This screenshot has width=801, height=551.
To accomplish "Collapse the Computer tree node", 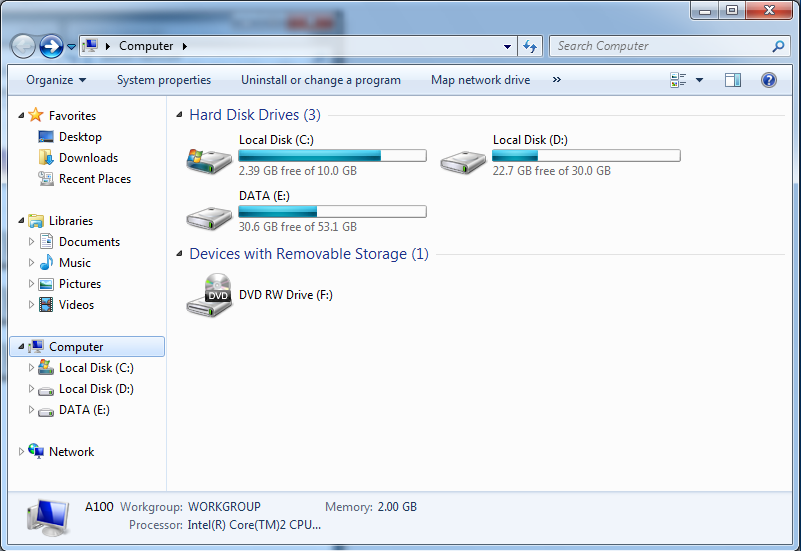I will pyautogui.click(x=21, y=347).
